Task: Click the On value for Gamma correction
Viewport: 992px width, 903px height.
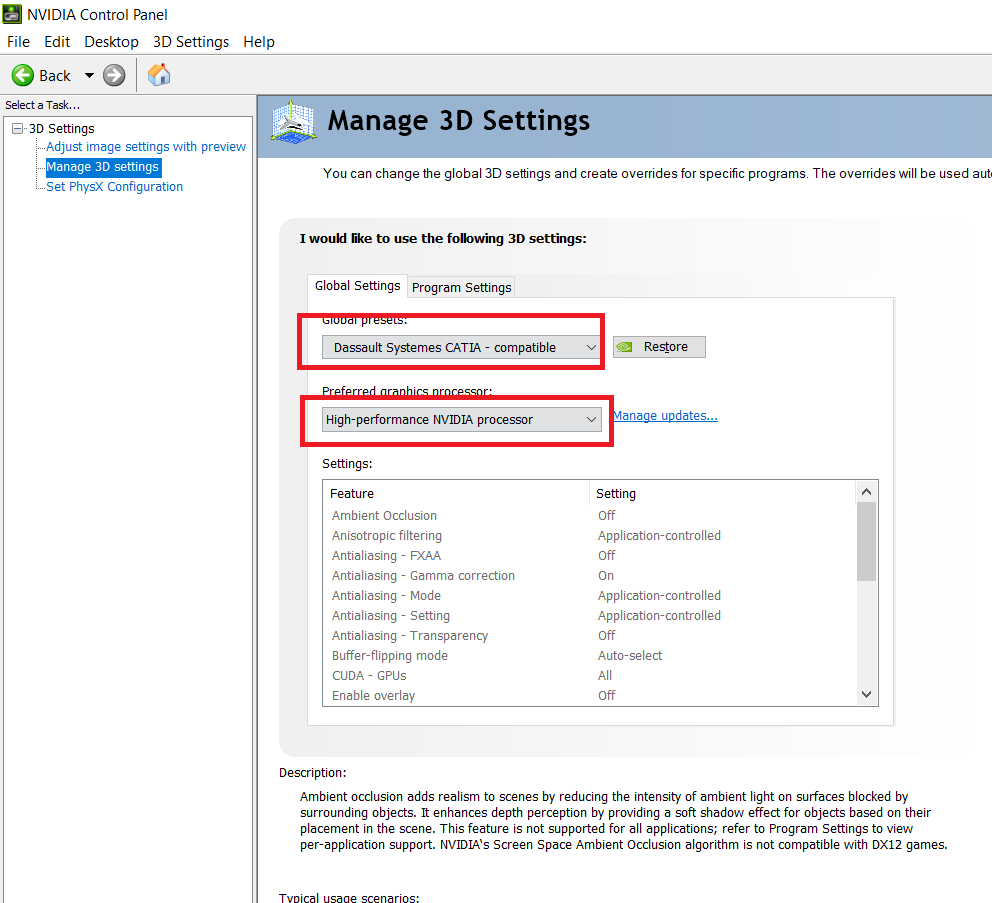Action: (606, 576)
